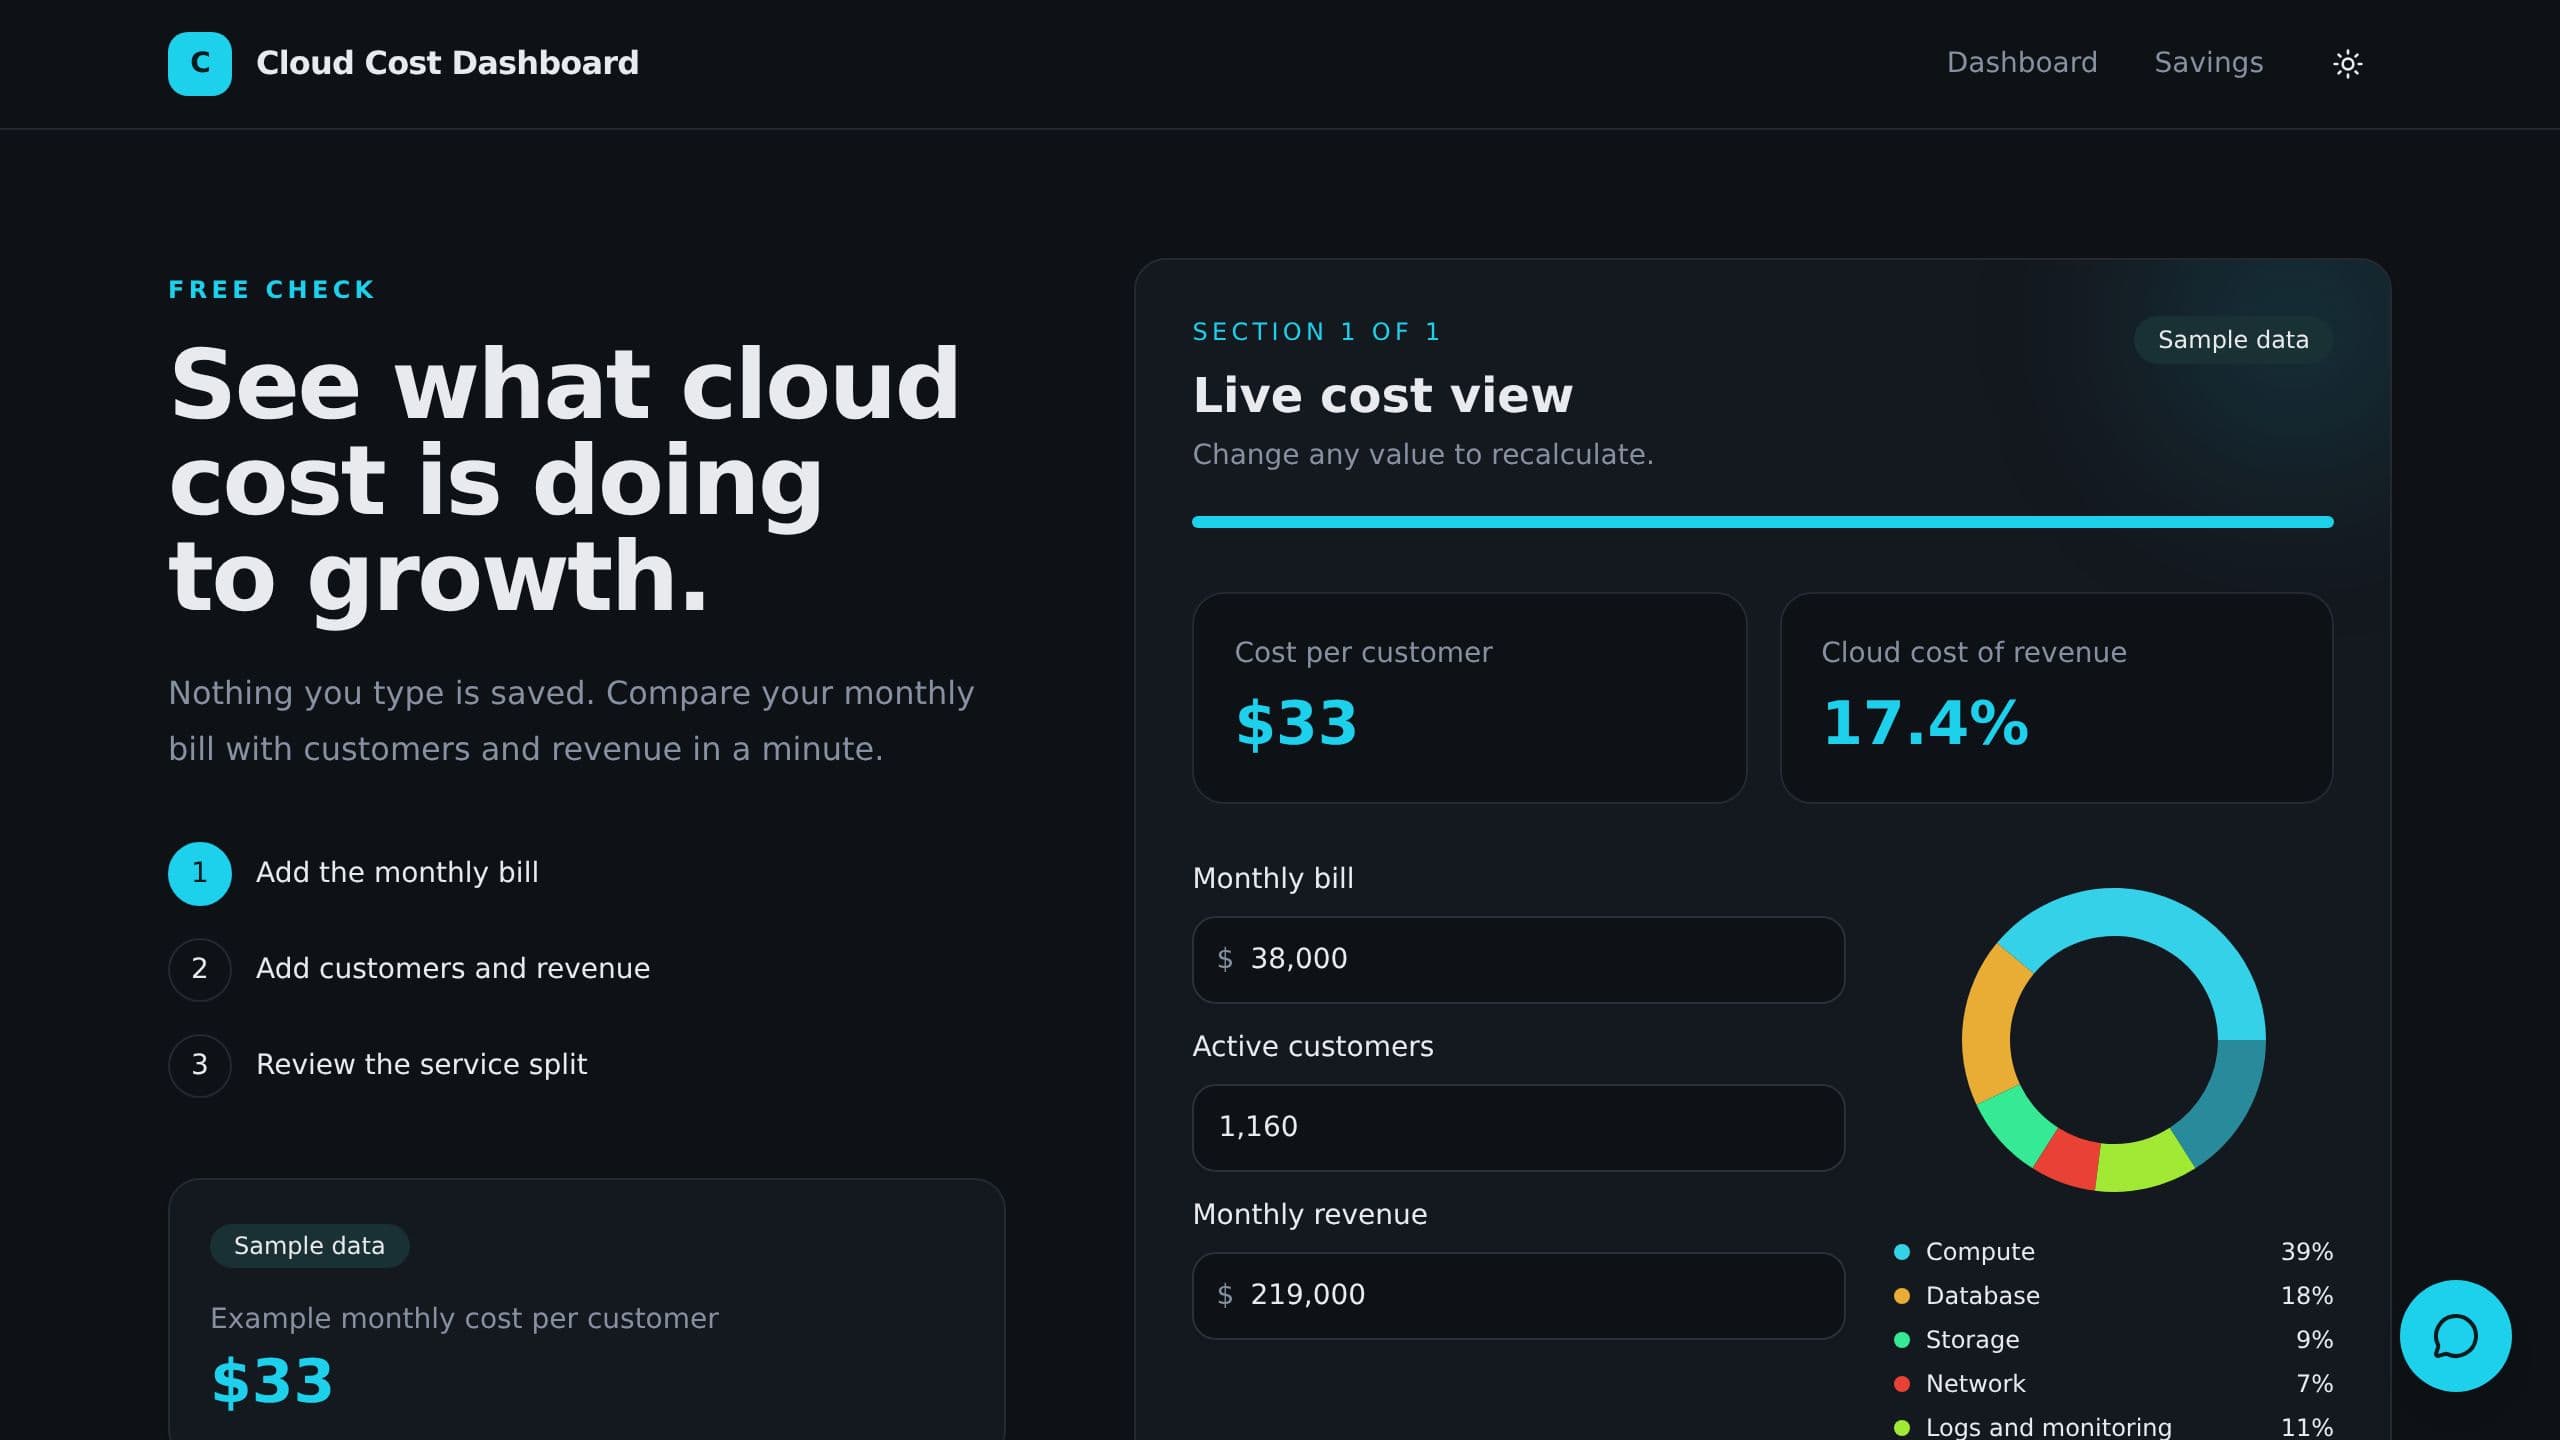Click the Example monthly cost per customer text

tap(464, 1319)
